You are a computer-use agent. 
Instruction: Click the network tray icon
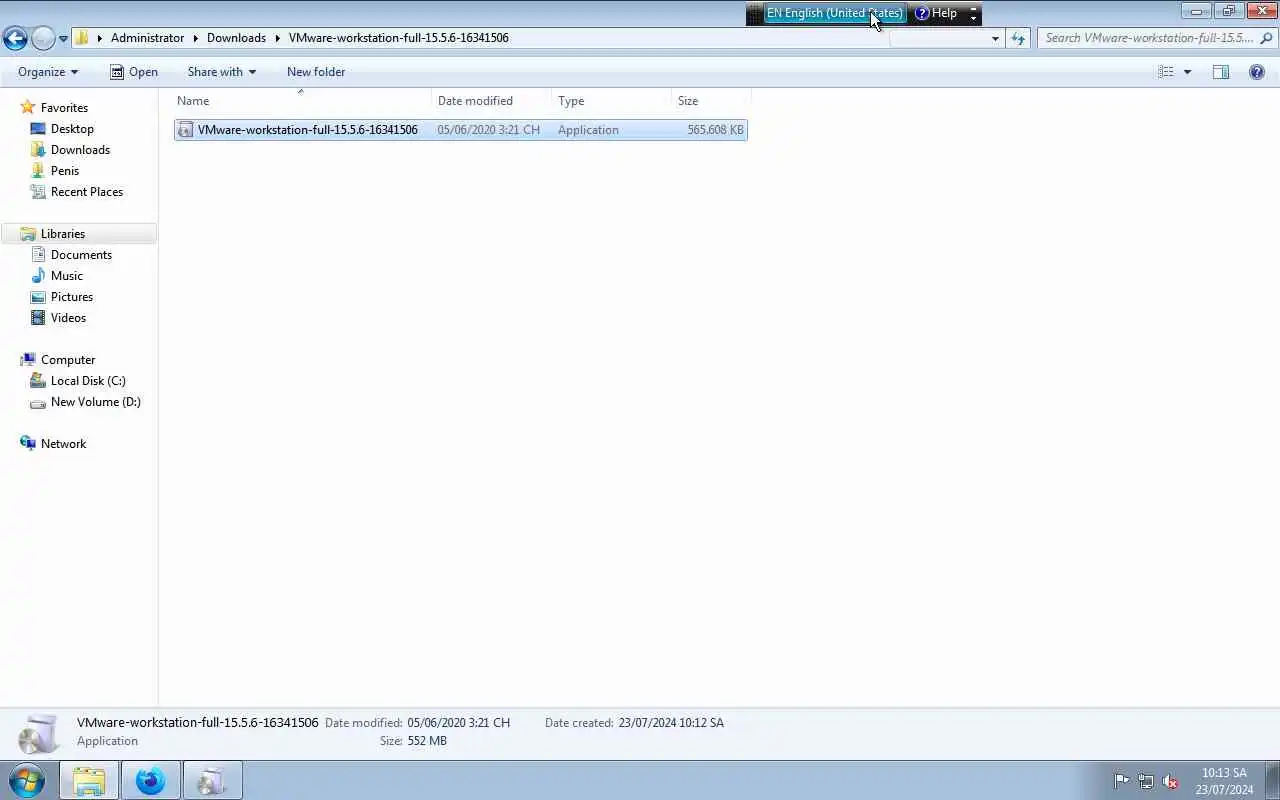click(1146, 781)
